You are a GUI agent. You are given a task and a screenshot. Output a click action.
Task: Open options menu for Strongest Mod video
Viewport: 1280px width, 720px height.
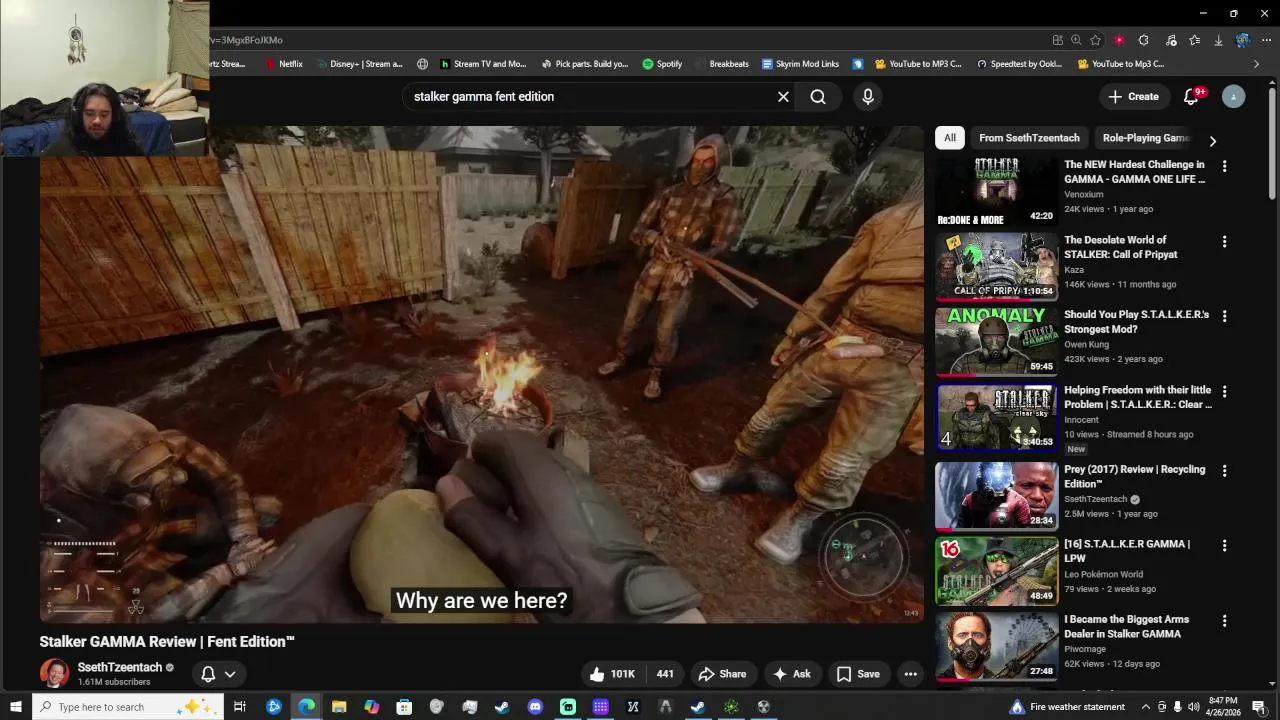coord(1224,316)
